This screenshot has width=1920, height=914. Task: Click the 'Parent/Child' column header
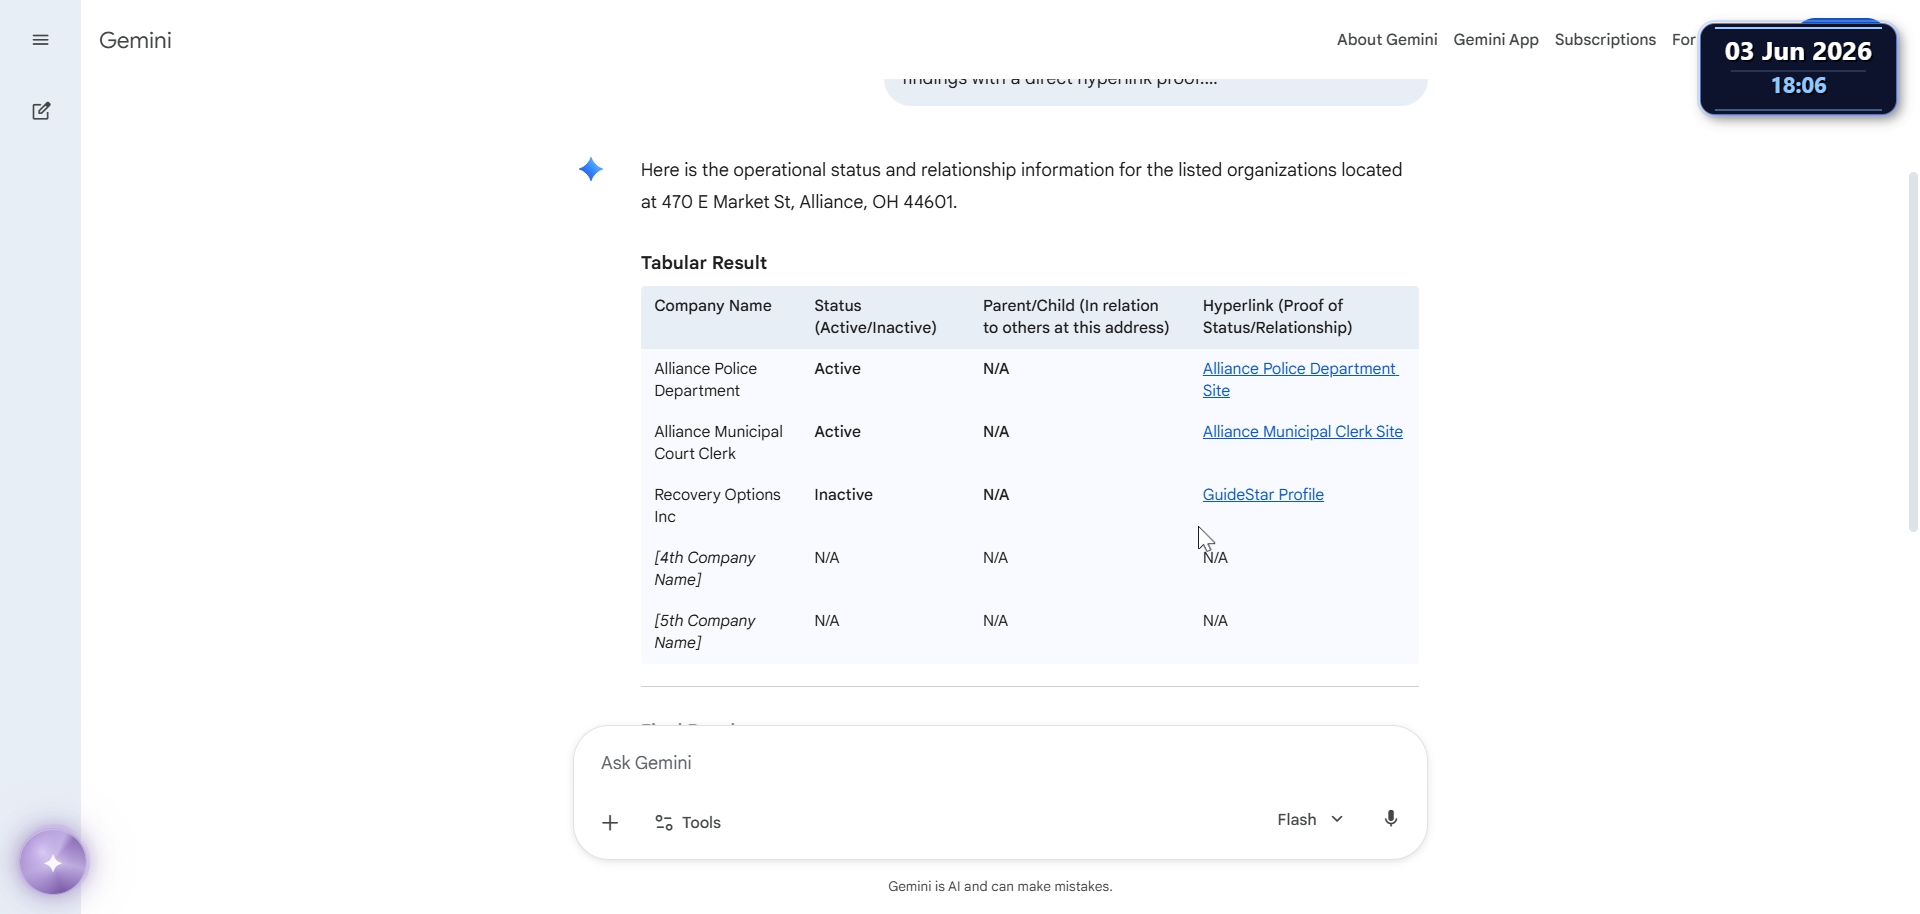[x=1076, y=317]
